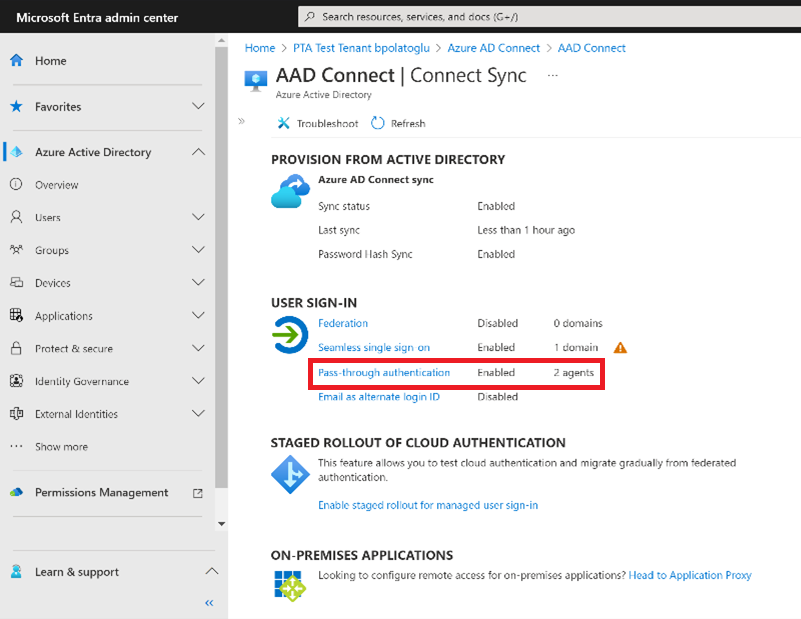Open the ellipsis menu beside Connect Sync
The image size is (801, 619).
[553, 76]
